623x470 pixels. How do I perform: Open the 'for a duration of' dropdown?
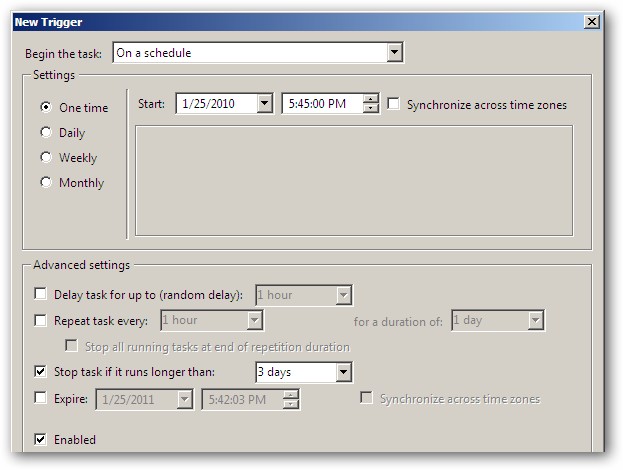[536, 320]
